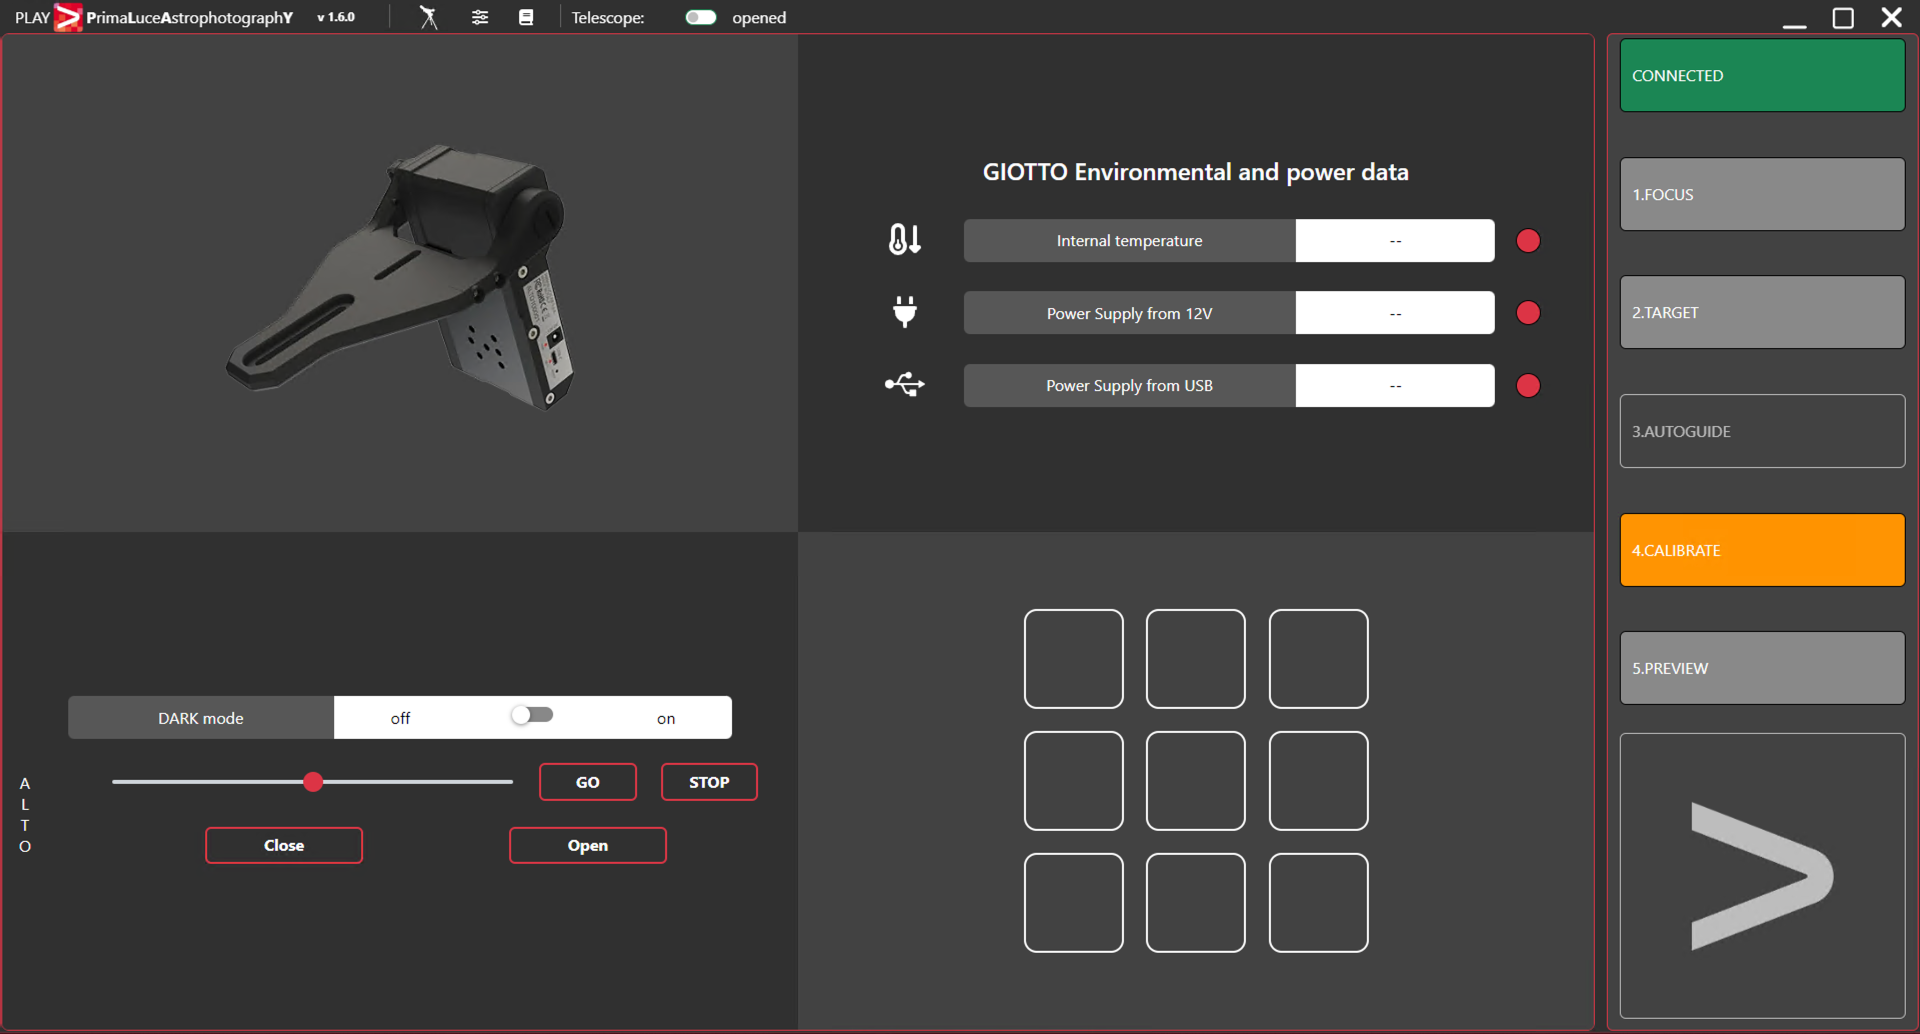1920x1034 pixels.
Task: Select middle-left square in the grid
Action: click(x=1074, y=781)
